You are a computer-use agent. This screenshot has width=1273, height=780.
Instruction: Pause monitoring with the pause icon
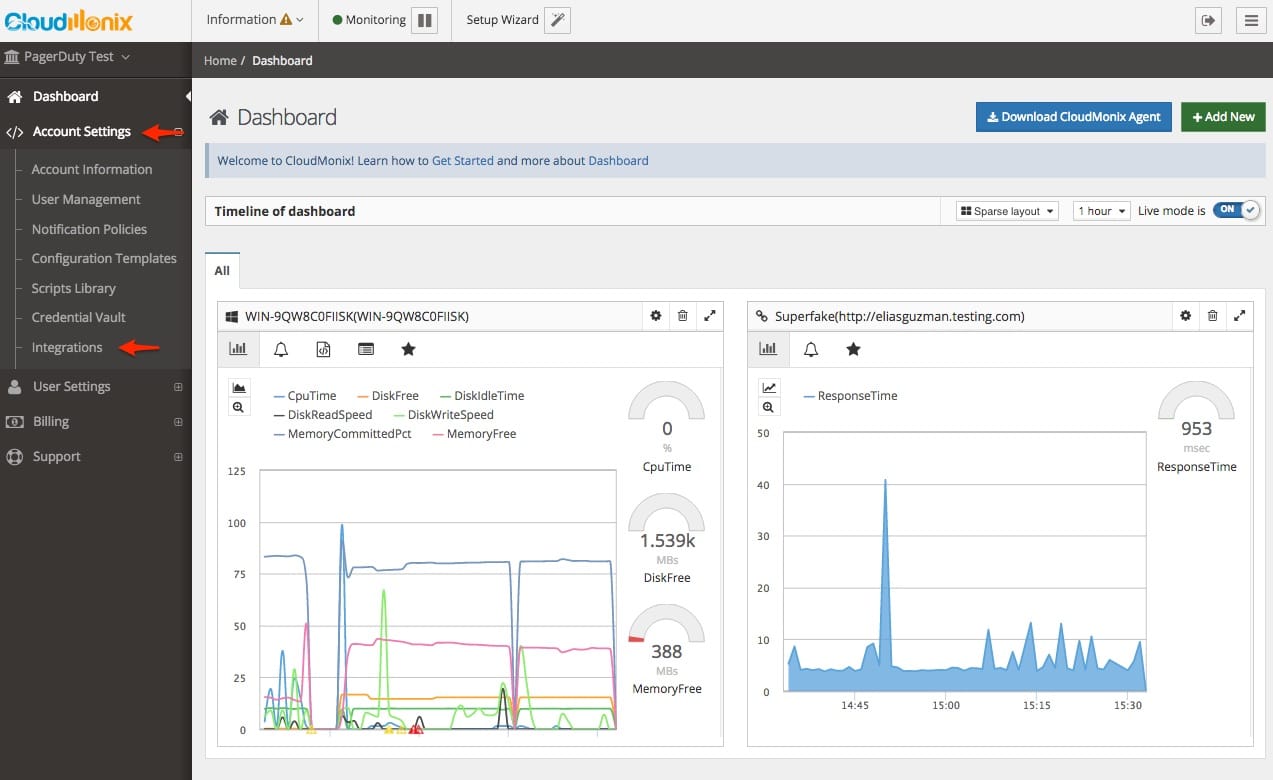(x=424, y=20)
